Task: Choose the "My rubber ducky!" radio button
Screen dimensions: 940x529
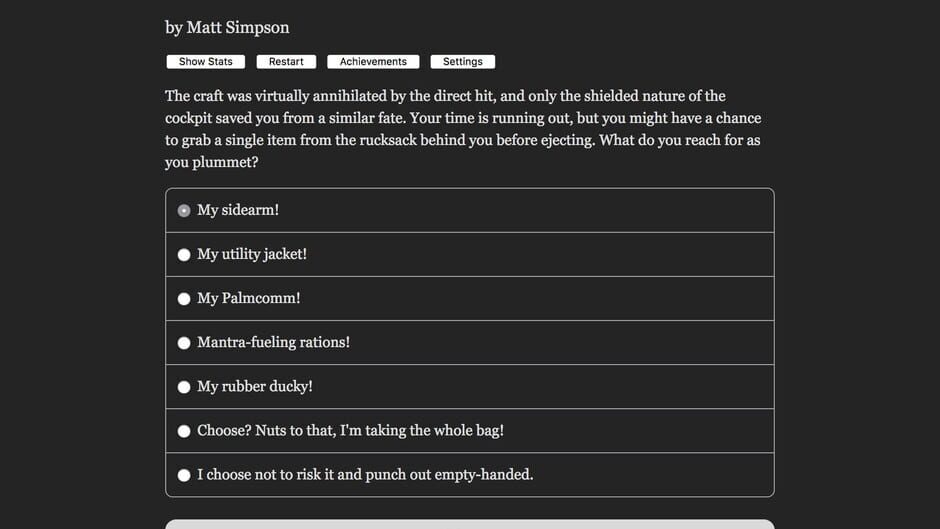Action: (184, 387)
